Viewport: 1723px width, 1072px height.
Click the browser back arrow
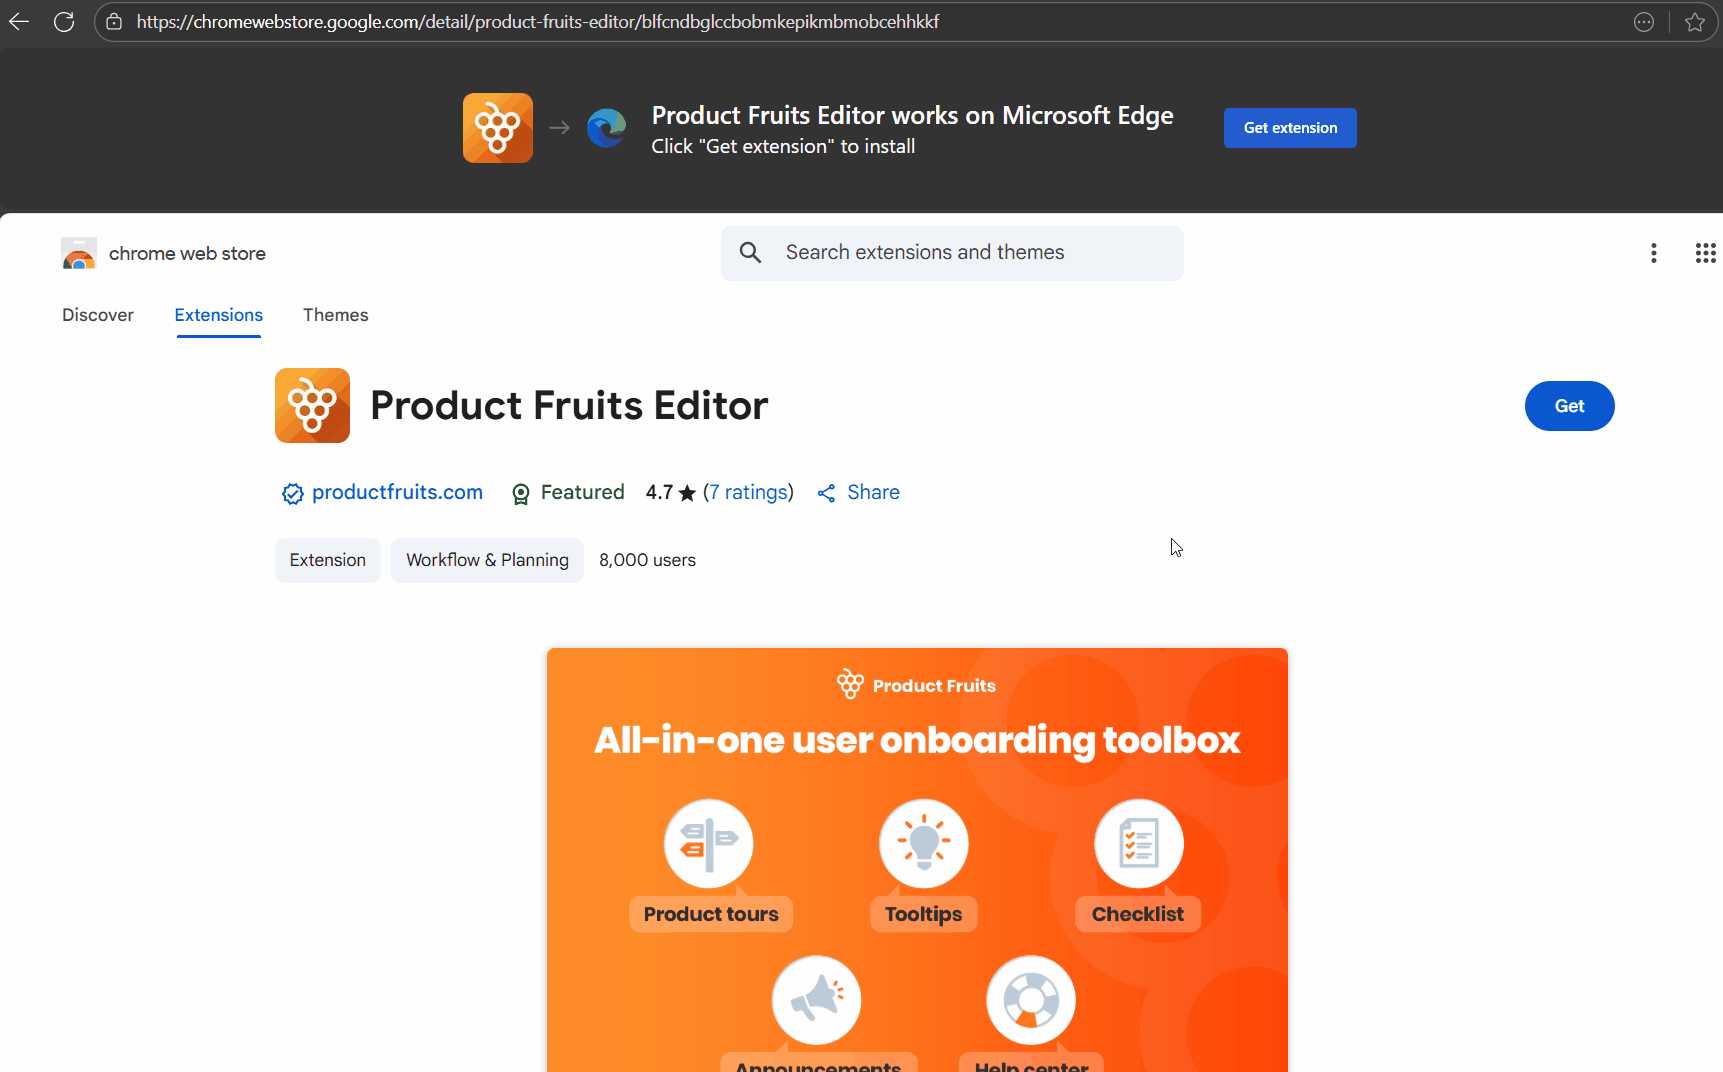19,22
